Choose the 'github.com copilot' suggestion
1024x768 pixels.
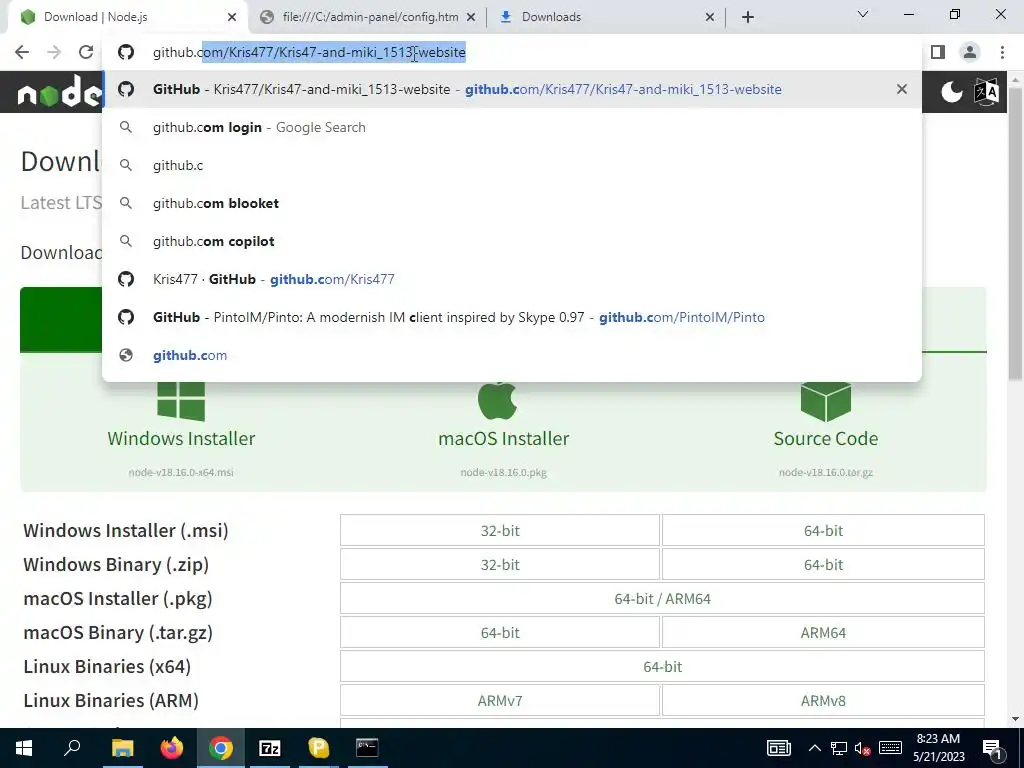click(x=512, y=241)
